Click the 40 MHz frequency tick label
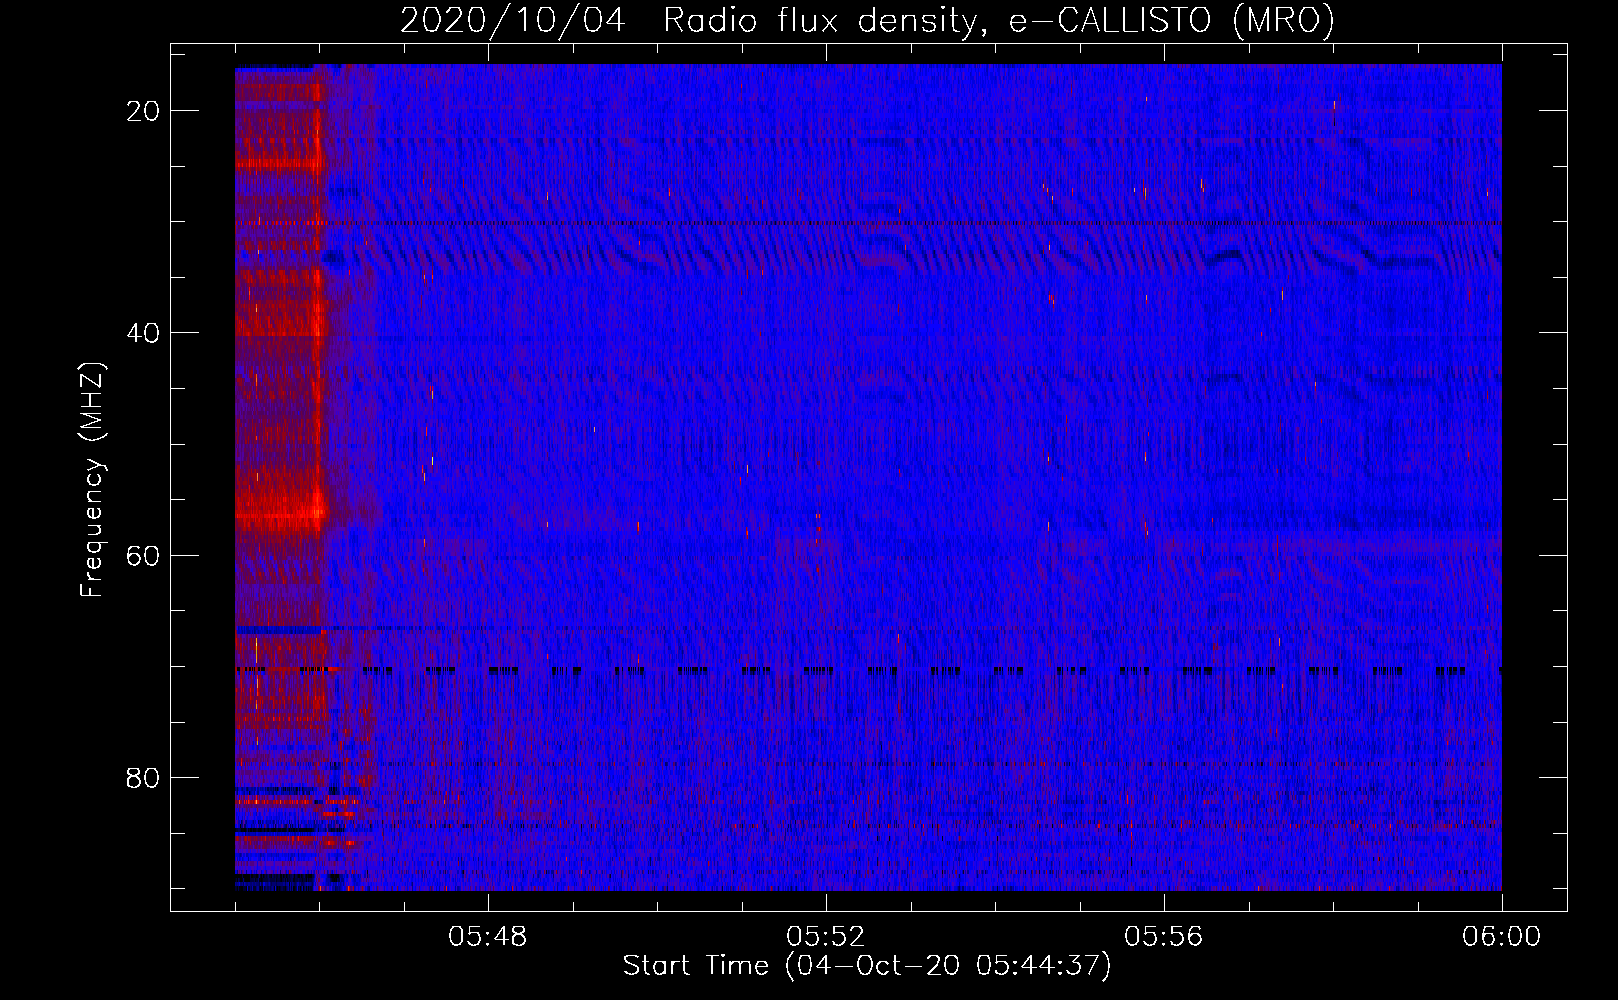This screenshot has width=1618, height=1000. click(143, 333)
